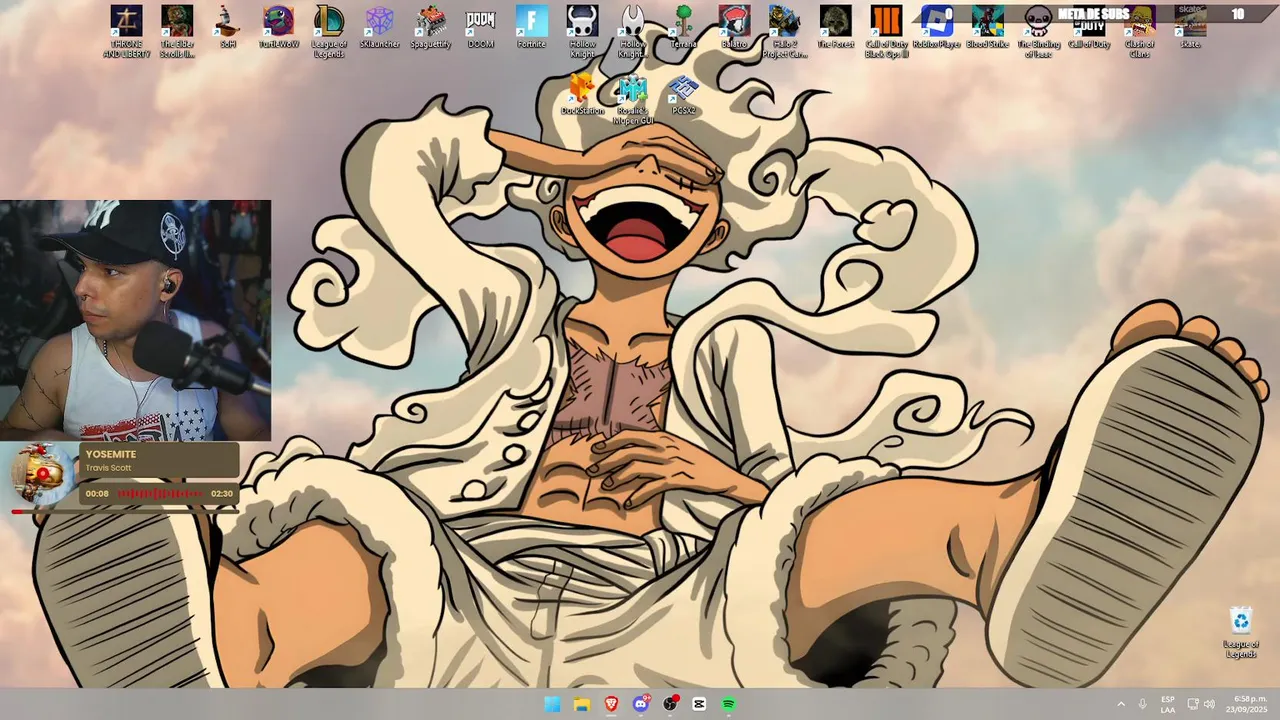This screenshot has width=1280, height=720.
Task: Select the DOOM desktop shortcut
Action: [x=481, y=27]
